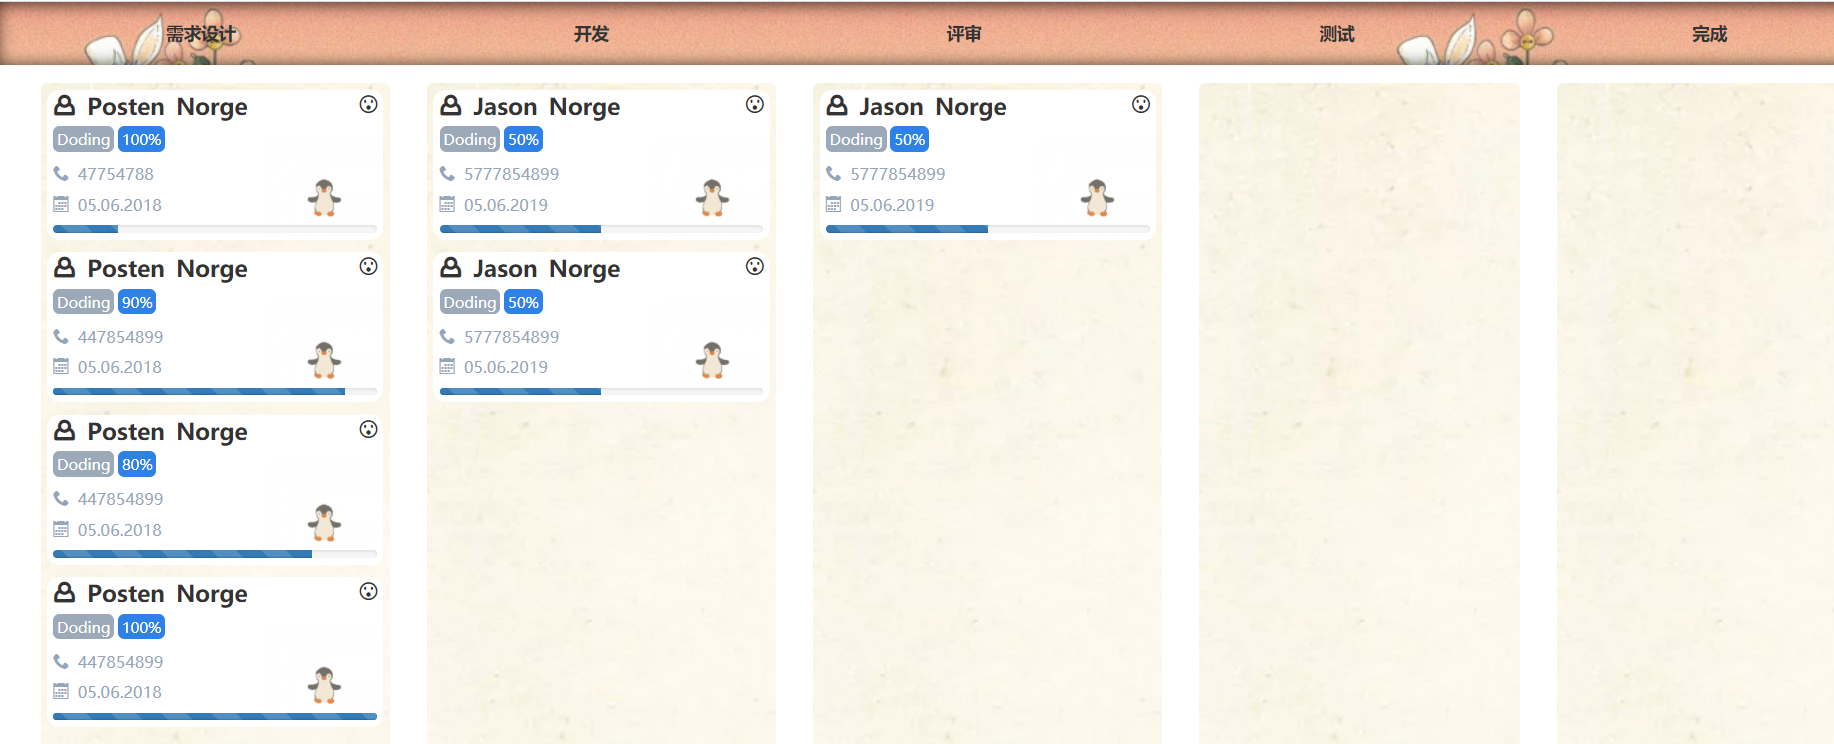The height and width of the screenshot is (744, 1834).
Task: Click the 80% percentage badge
Action: pos(137,464)
